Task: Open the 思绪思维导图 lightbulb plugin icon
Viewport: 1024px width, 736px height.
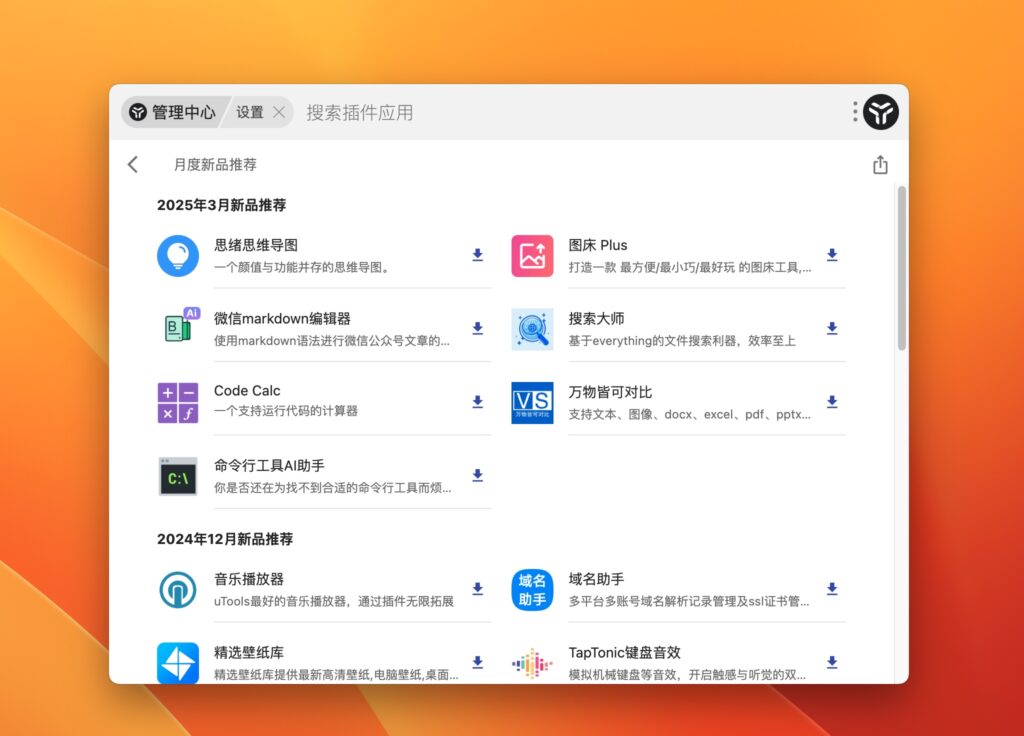Action: coord(178,255)
